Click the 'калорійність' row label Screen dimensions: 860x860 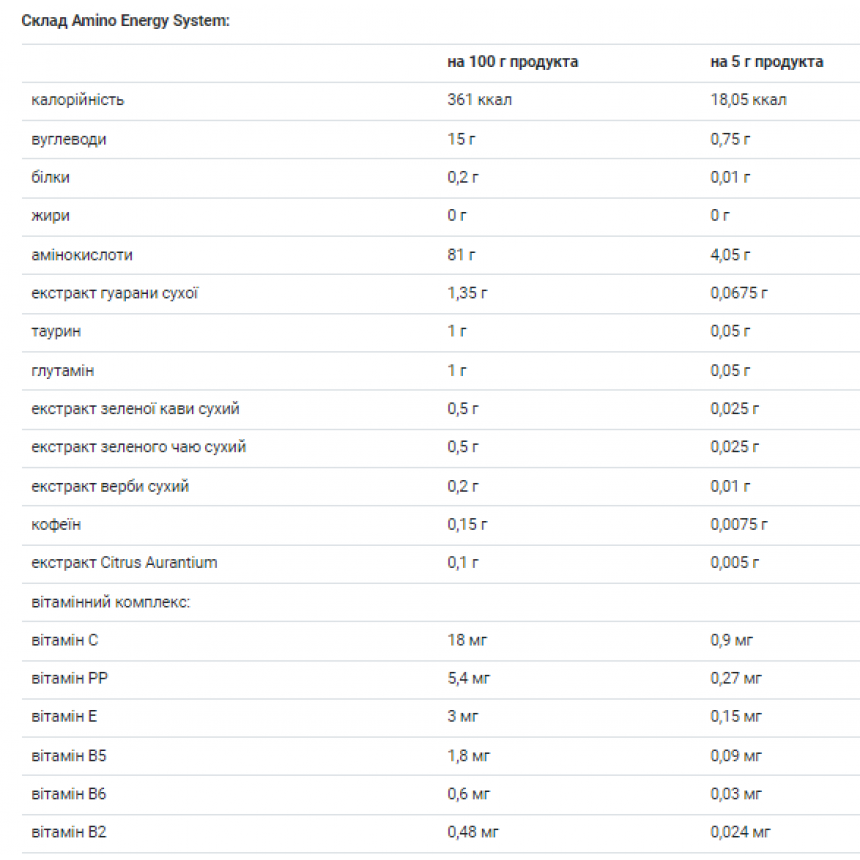78,100
